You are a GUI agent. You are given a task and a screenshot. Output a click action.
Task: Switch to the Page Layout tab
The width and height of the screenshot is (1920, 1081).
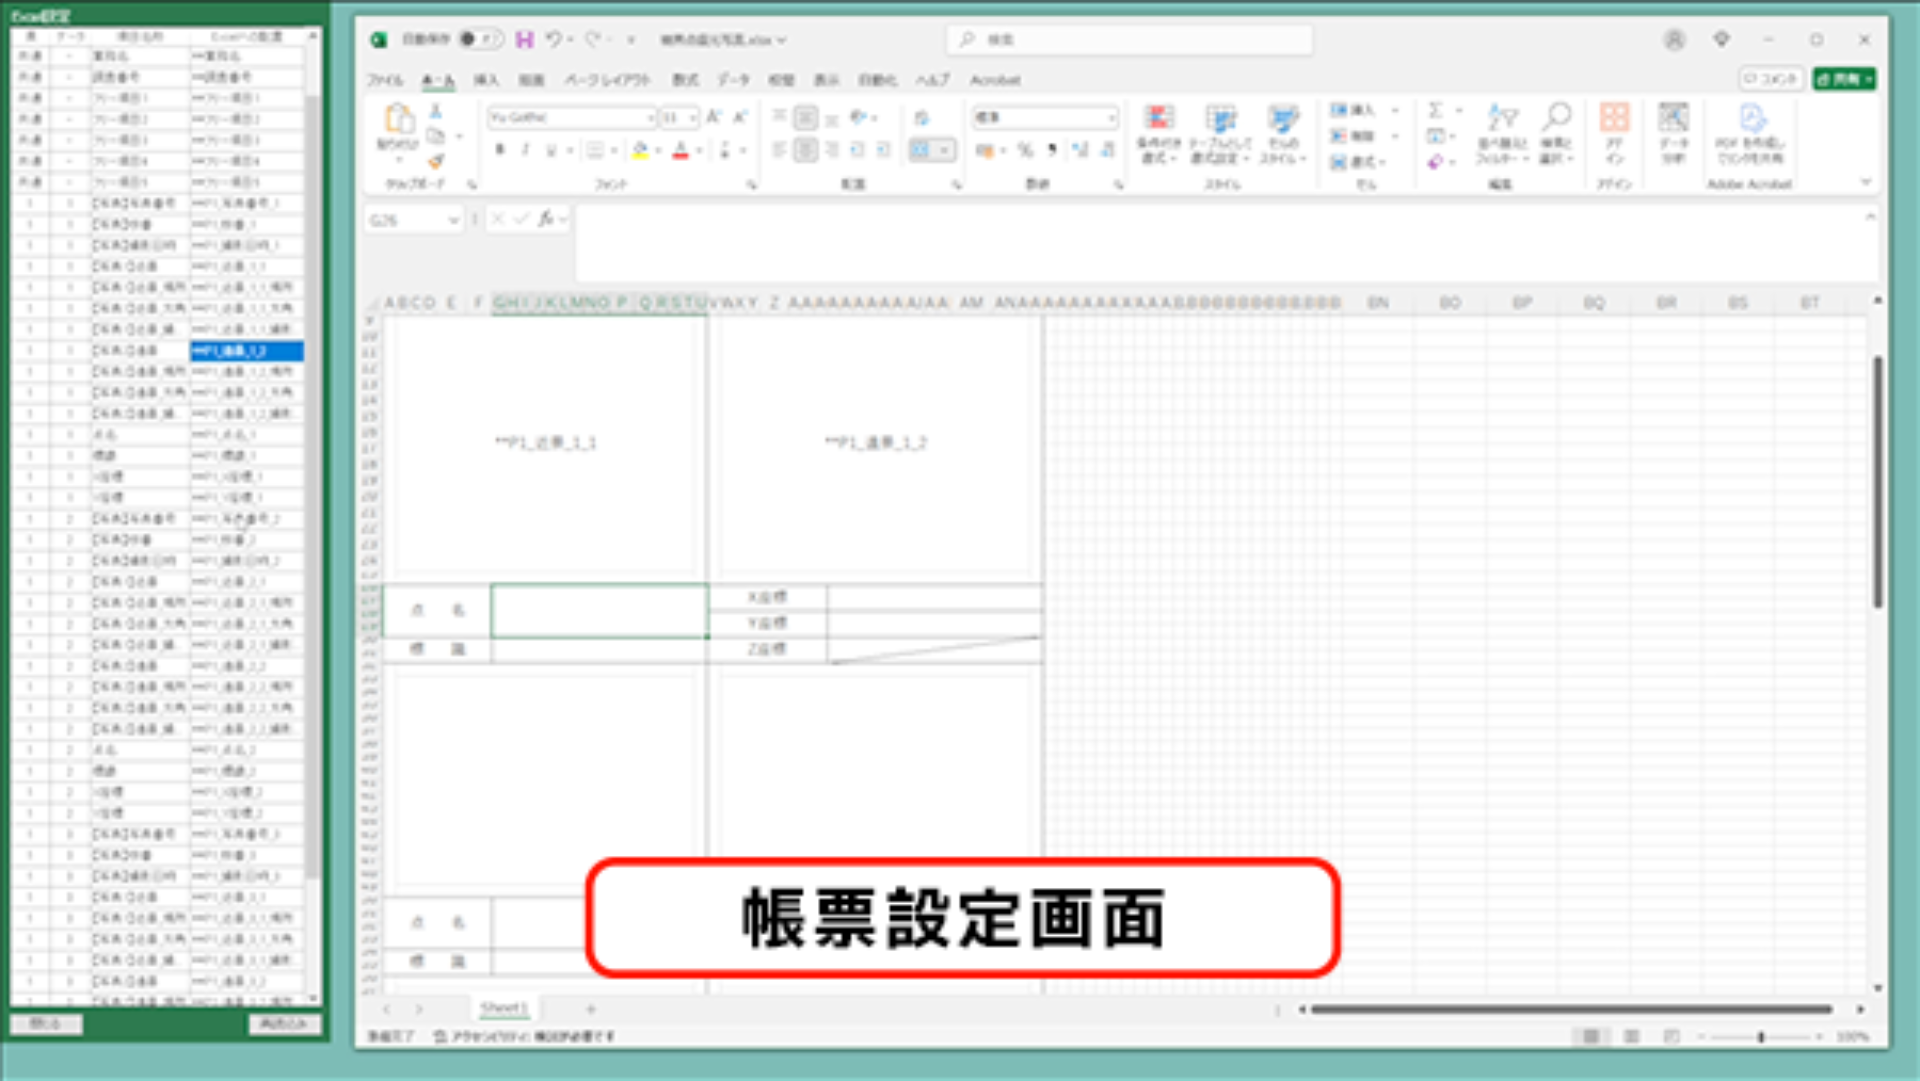[x=607, y=80]
